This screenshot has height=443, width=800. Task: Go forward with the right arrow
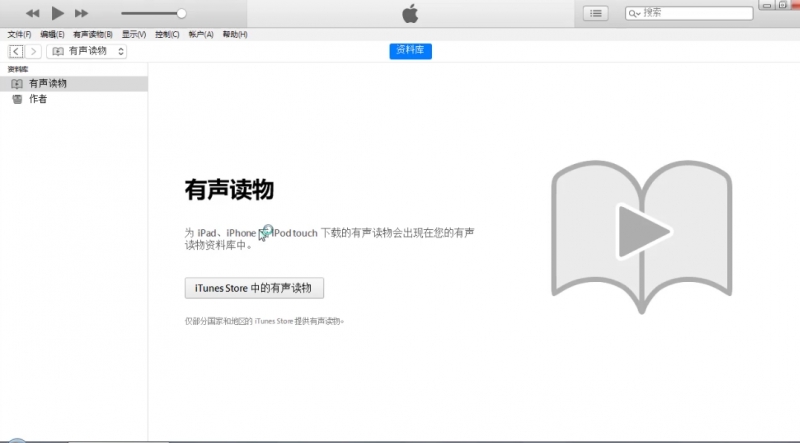(33, 51)
